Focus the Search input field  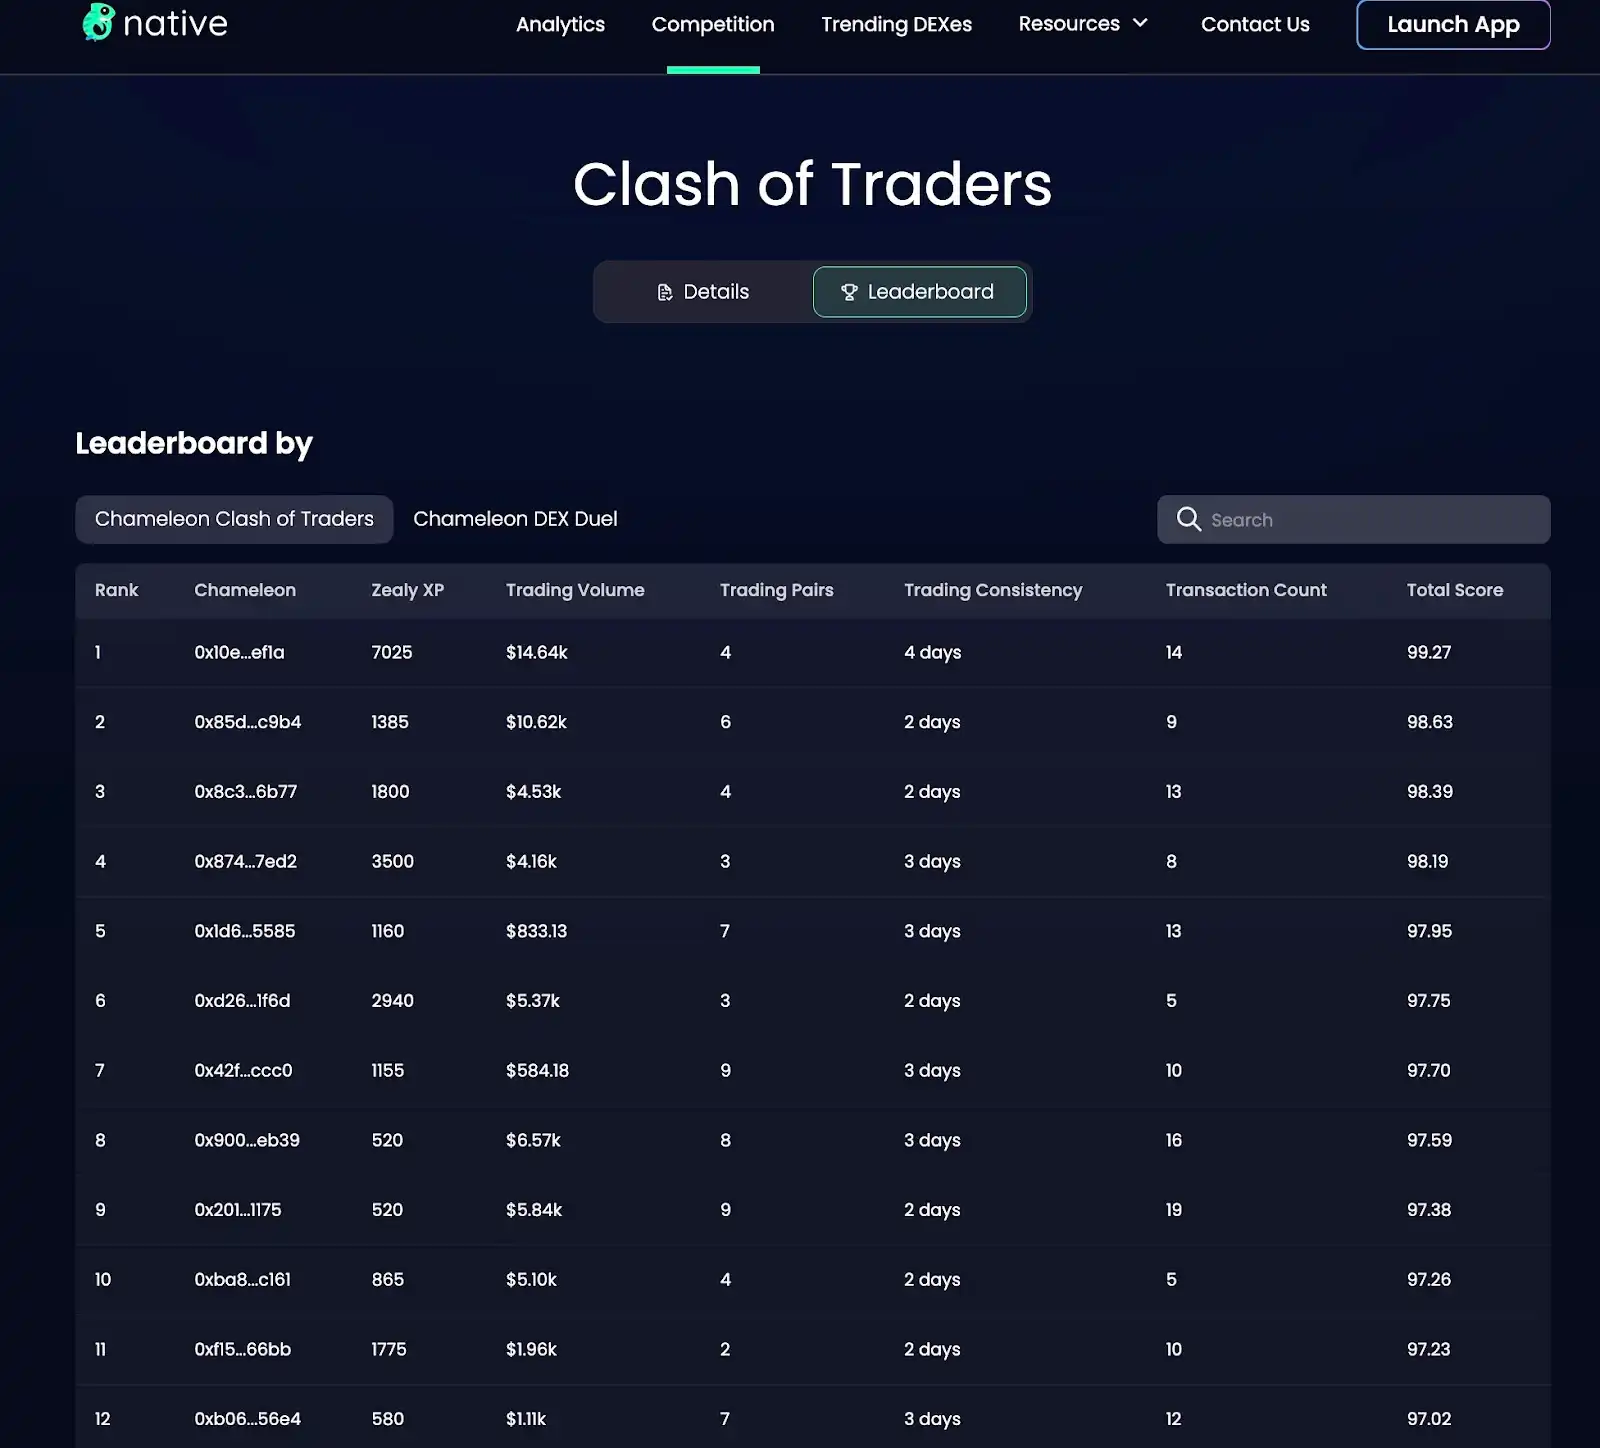click(1353, 519)
